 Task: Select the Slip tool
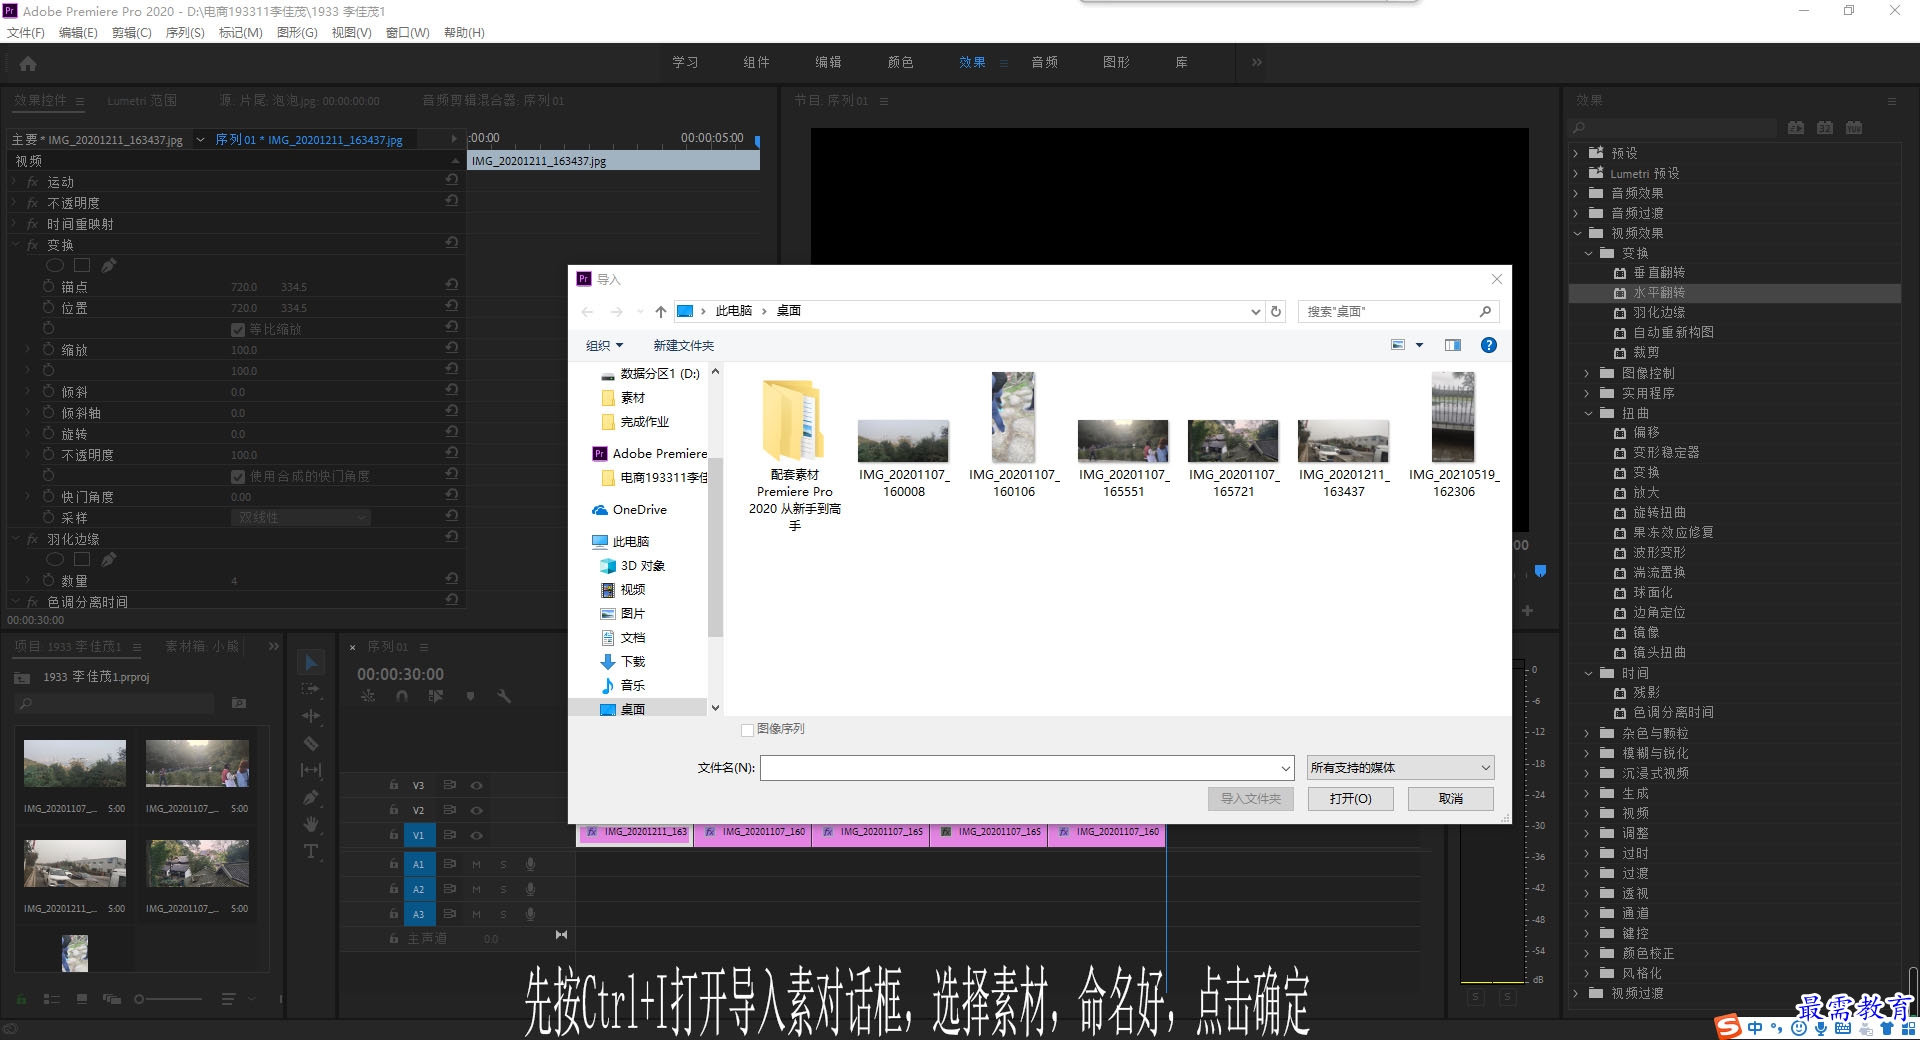(x=311, y=770)
